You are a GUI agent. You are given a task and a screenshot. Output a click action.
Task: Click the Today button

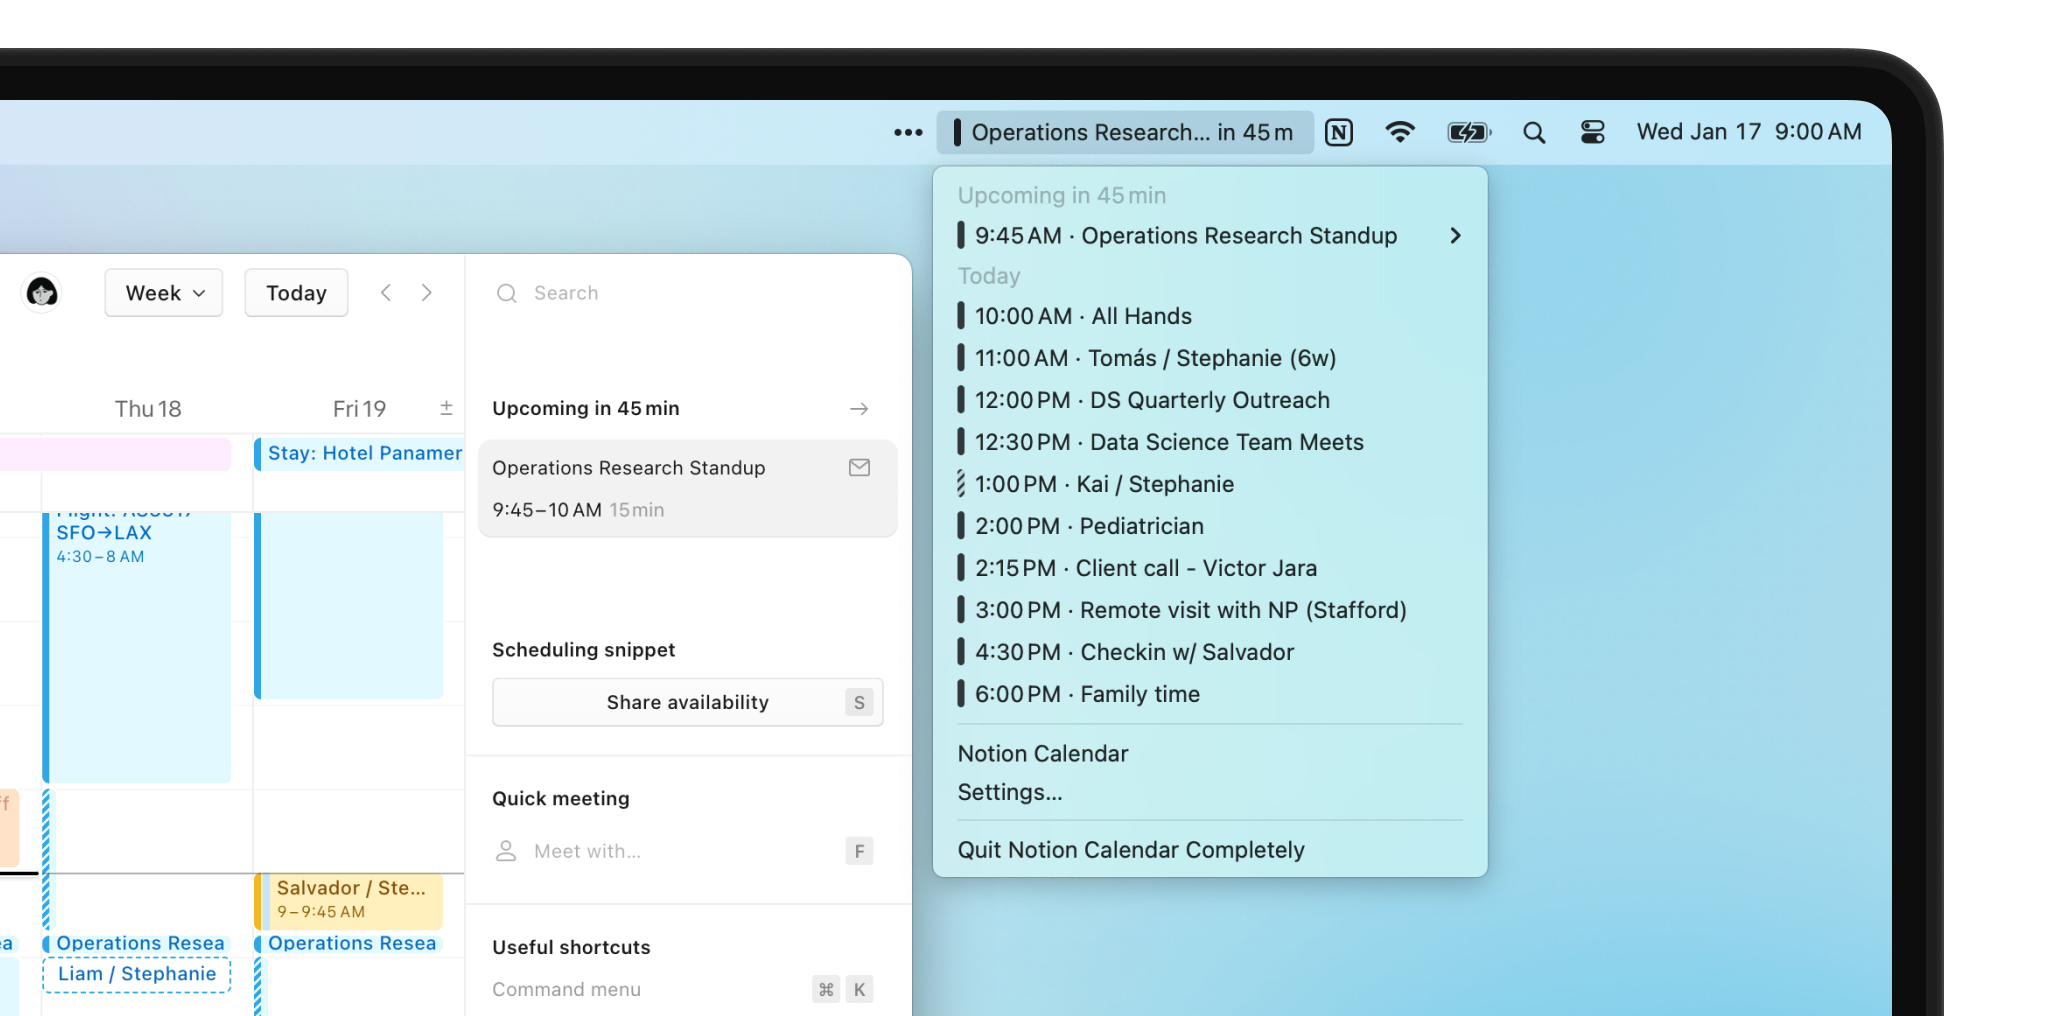click(x=295, y=292)
